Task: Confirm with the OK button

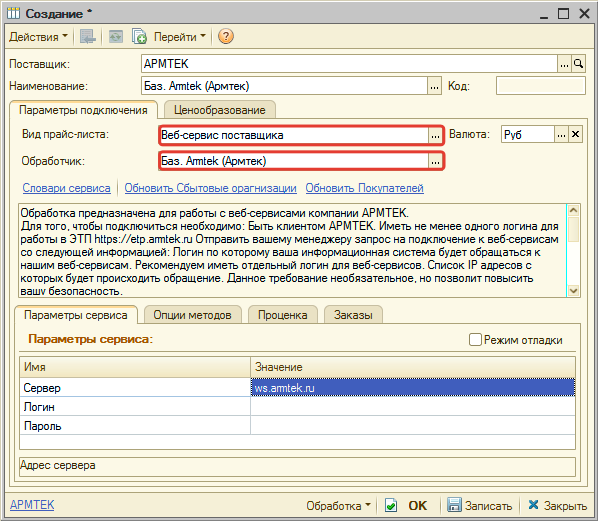Action: pyautogui.click(x=418, y=506)
